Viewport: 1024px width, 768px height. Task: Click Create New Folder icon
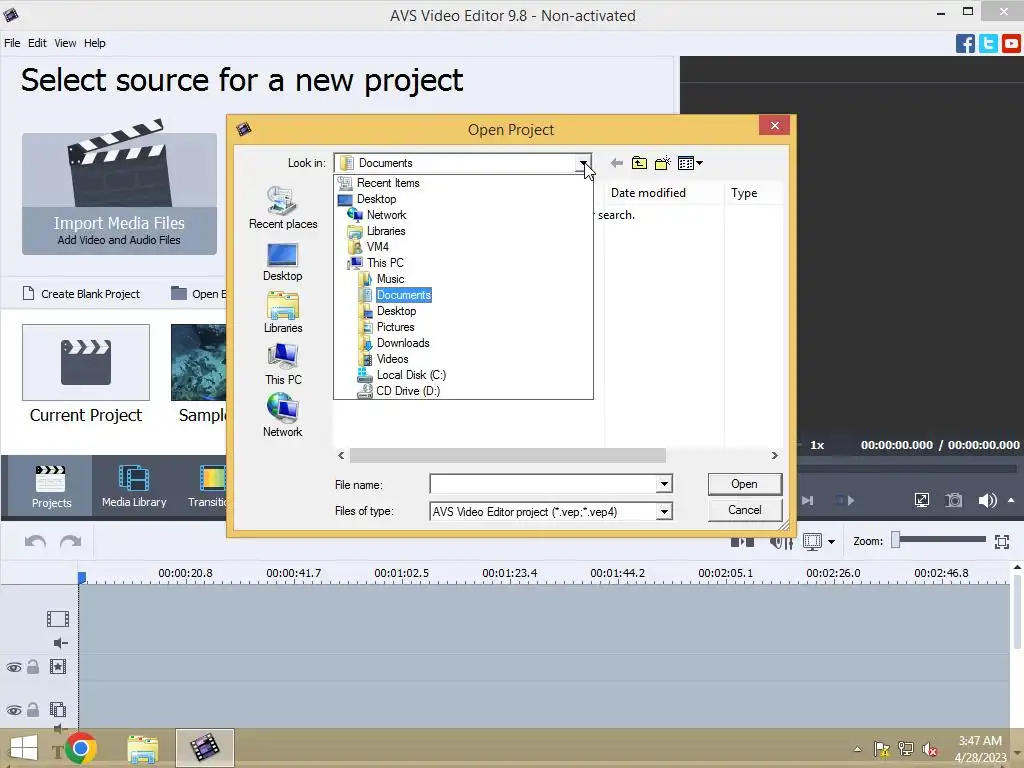click(662, 163)
